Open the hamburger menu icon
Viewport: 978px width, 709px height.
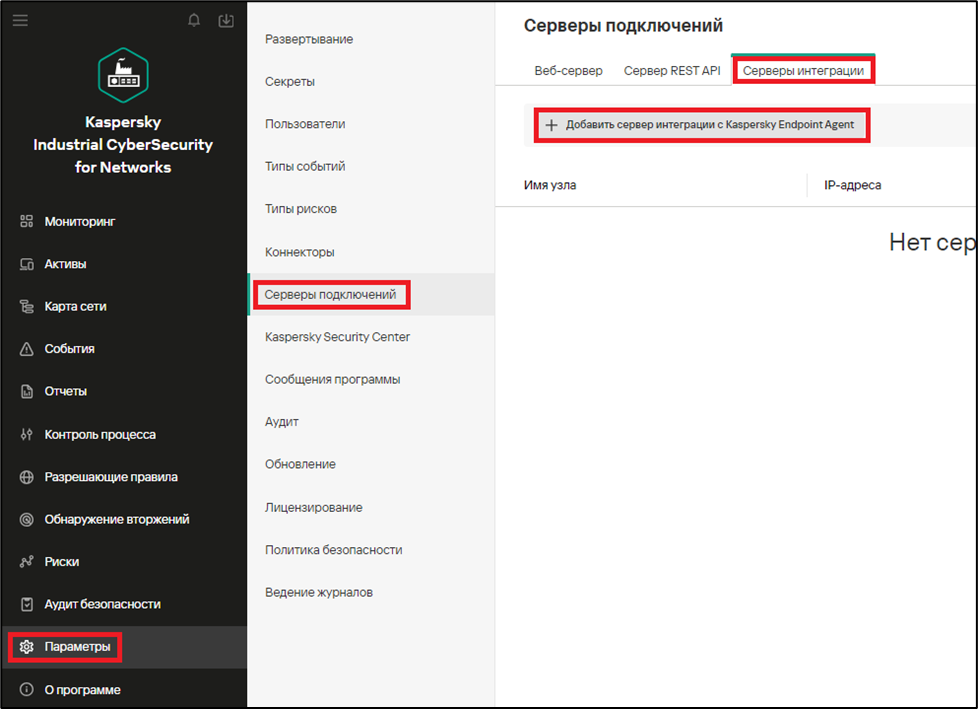(x=21, y=21)
